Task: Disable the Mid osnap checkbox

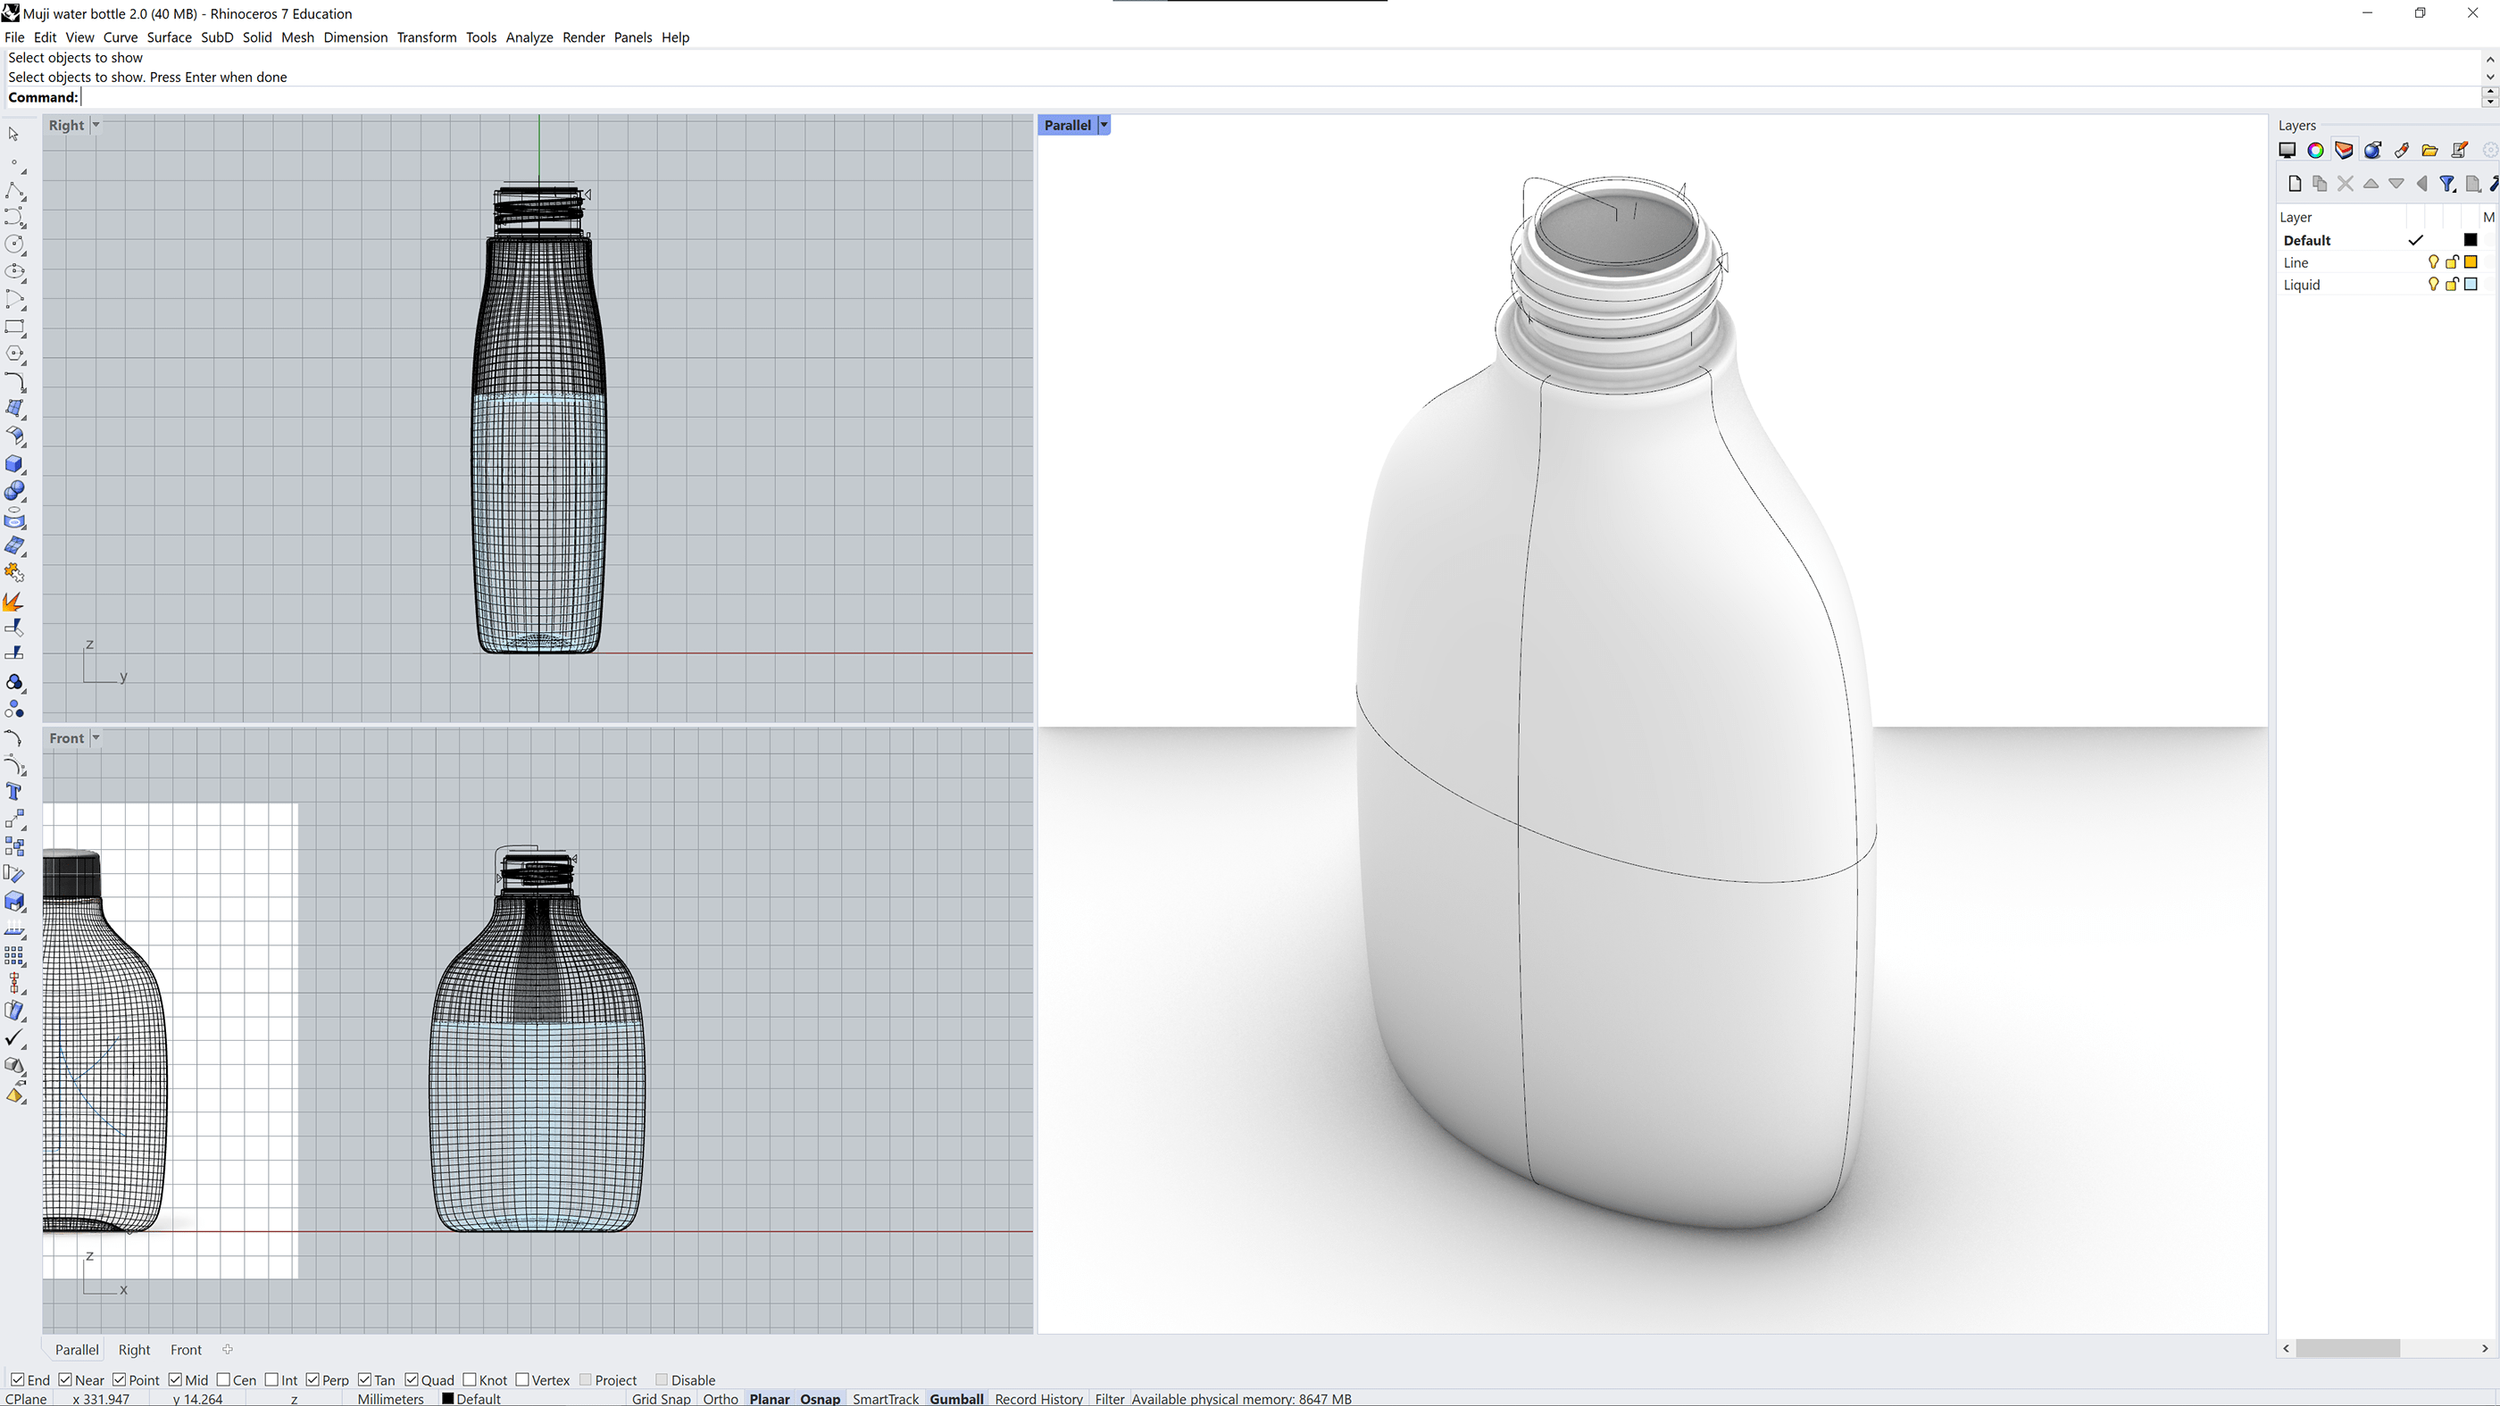Action: tap(176, 1380)
